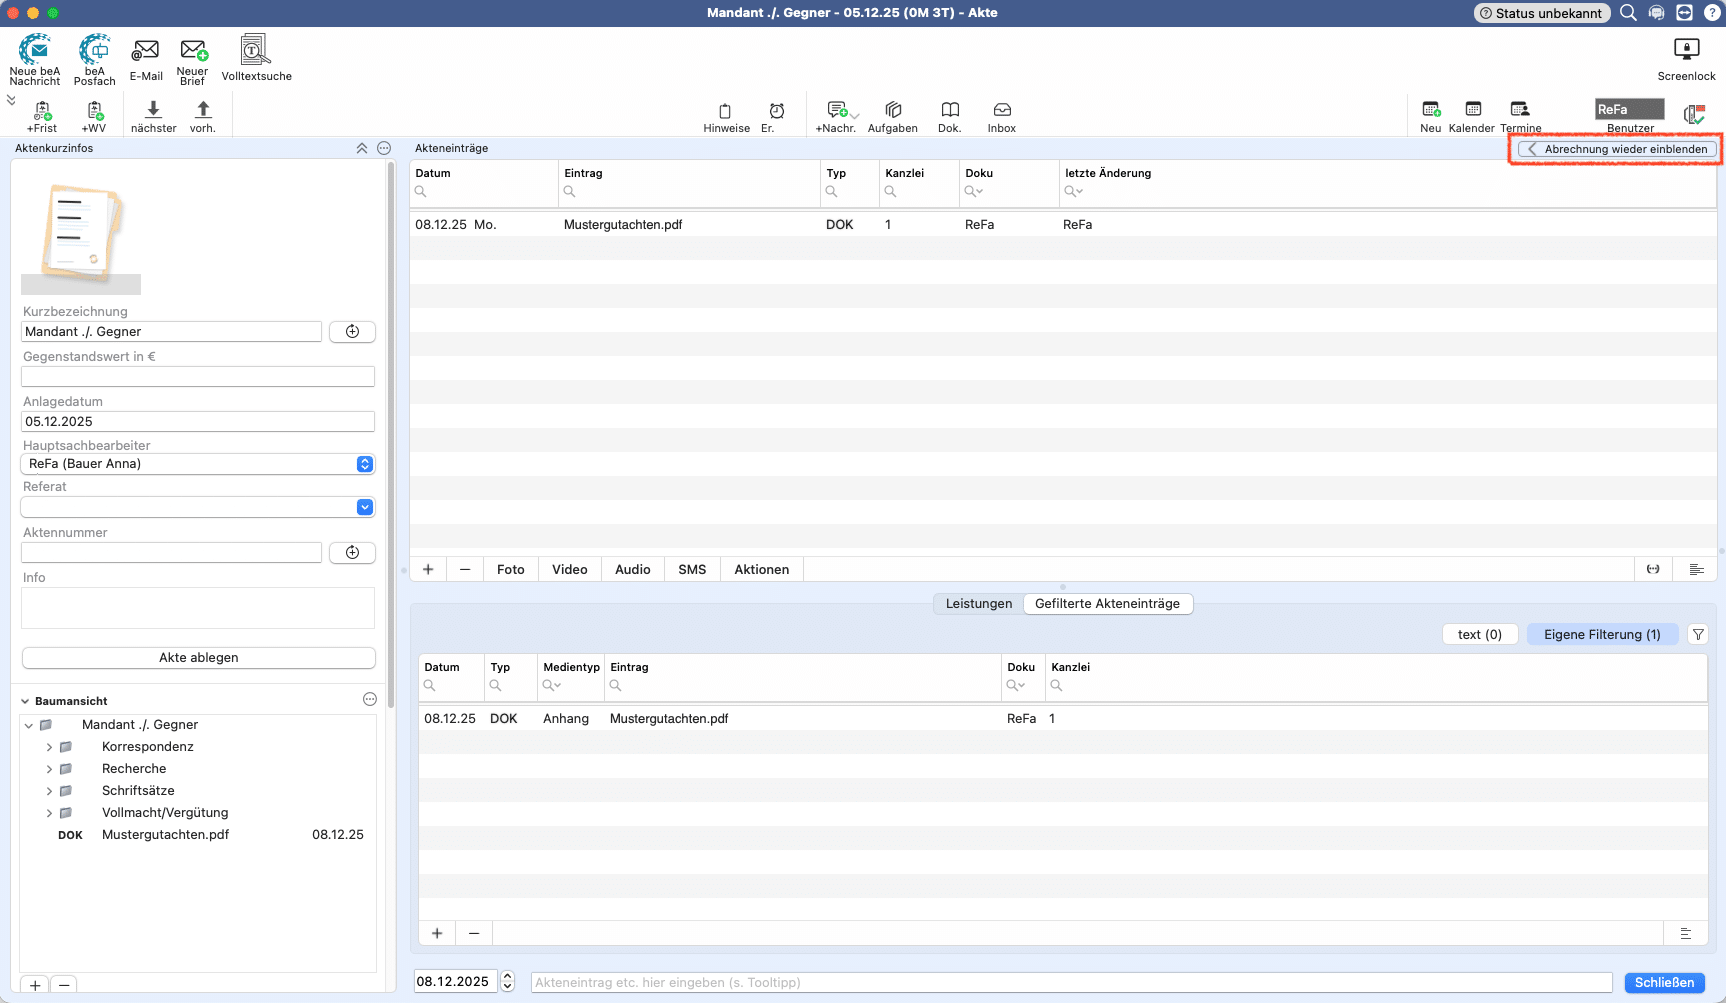Expand the Korrespondenz folder in tree
Screen dimensions: 1726x1003
(49, 747)
